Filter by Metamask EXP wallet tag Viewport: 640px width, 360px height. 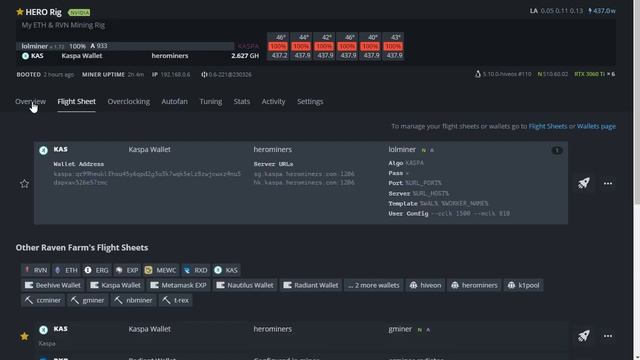(178, 285)
